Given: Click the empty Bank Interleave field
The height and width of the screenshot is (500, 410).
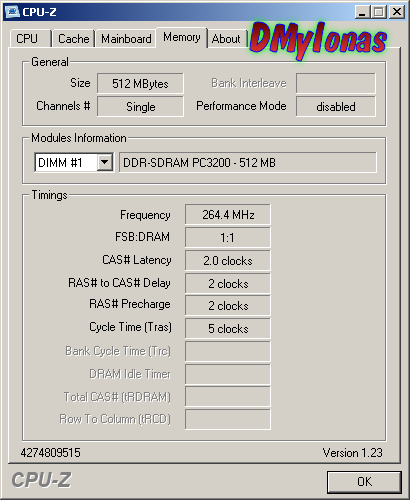Looking at the screenshot, I should coord(336,83).
